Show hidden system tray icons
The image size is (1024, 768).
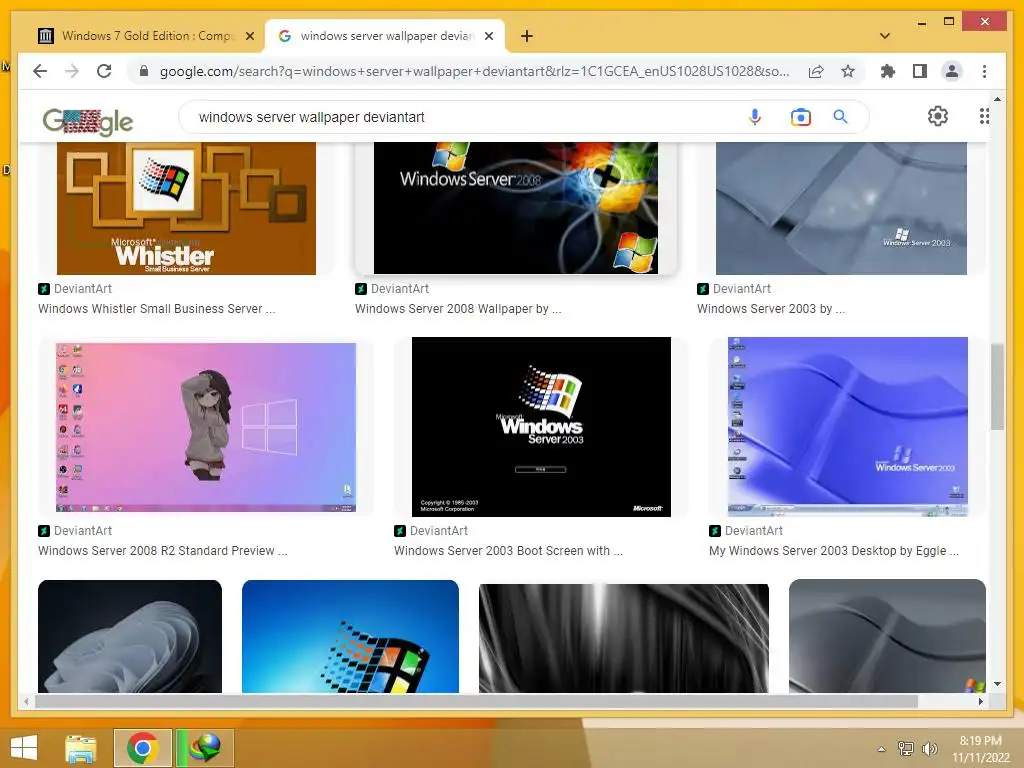881,749
